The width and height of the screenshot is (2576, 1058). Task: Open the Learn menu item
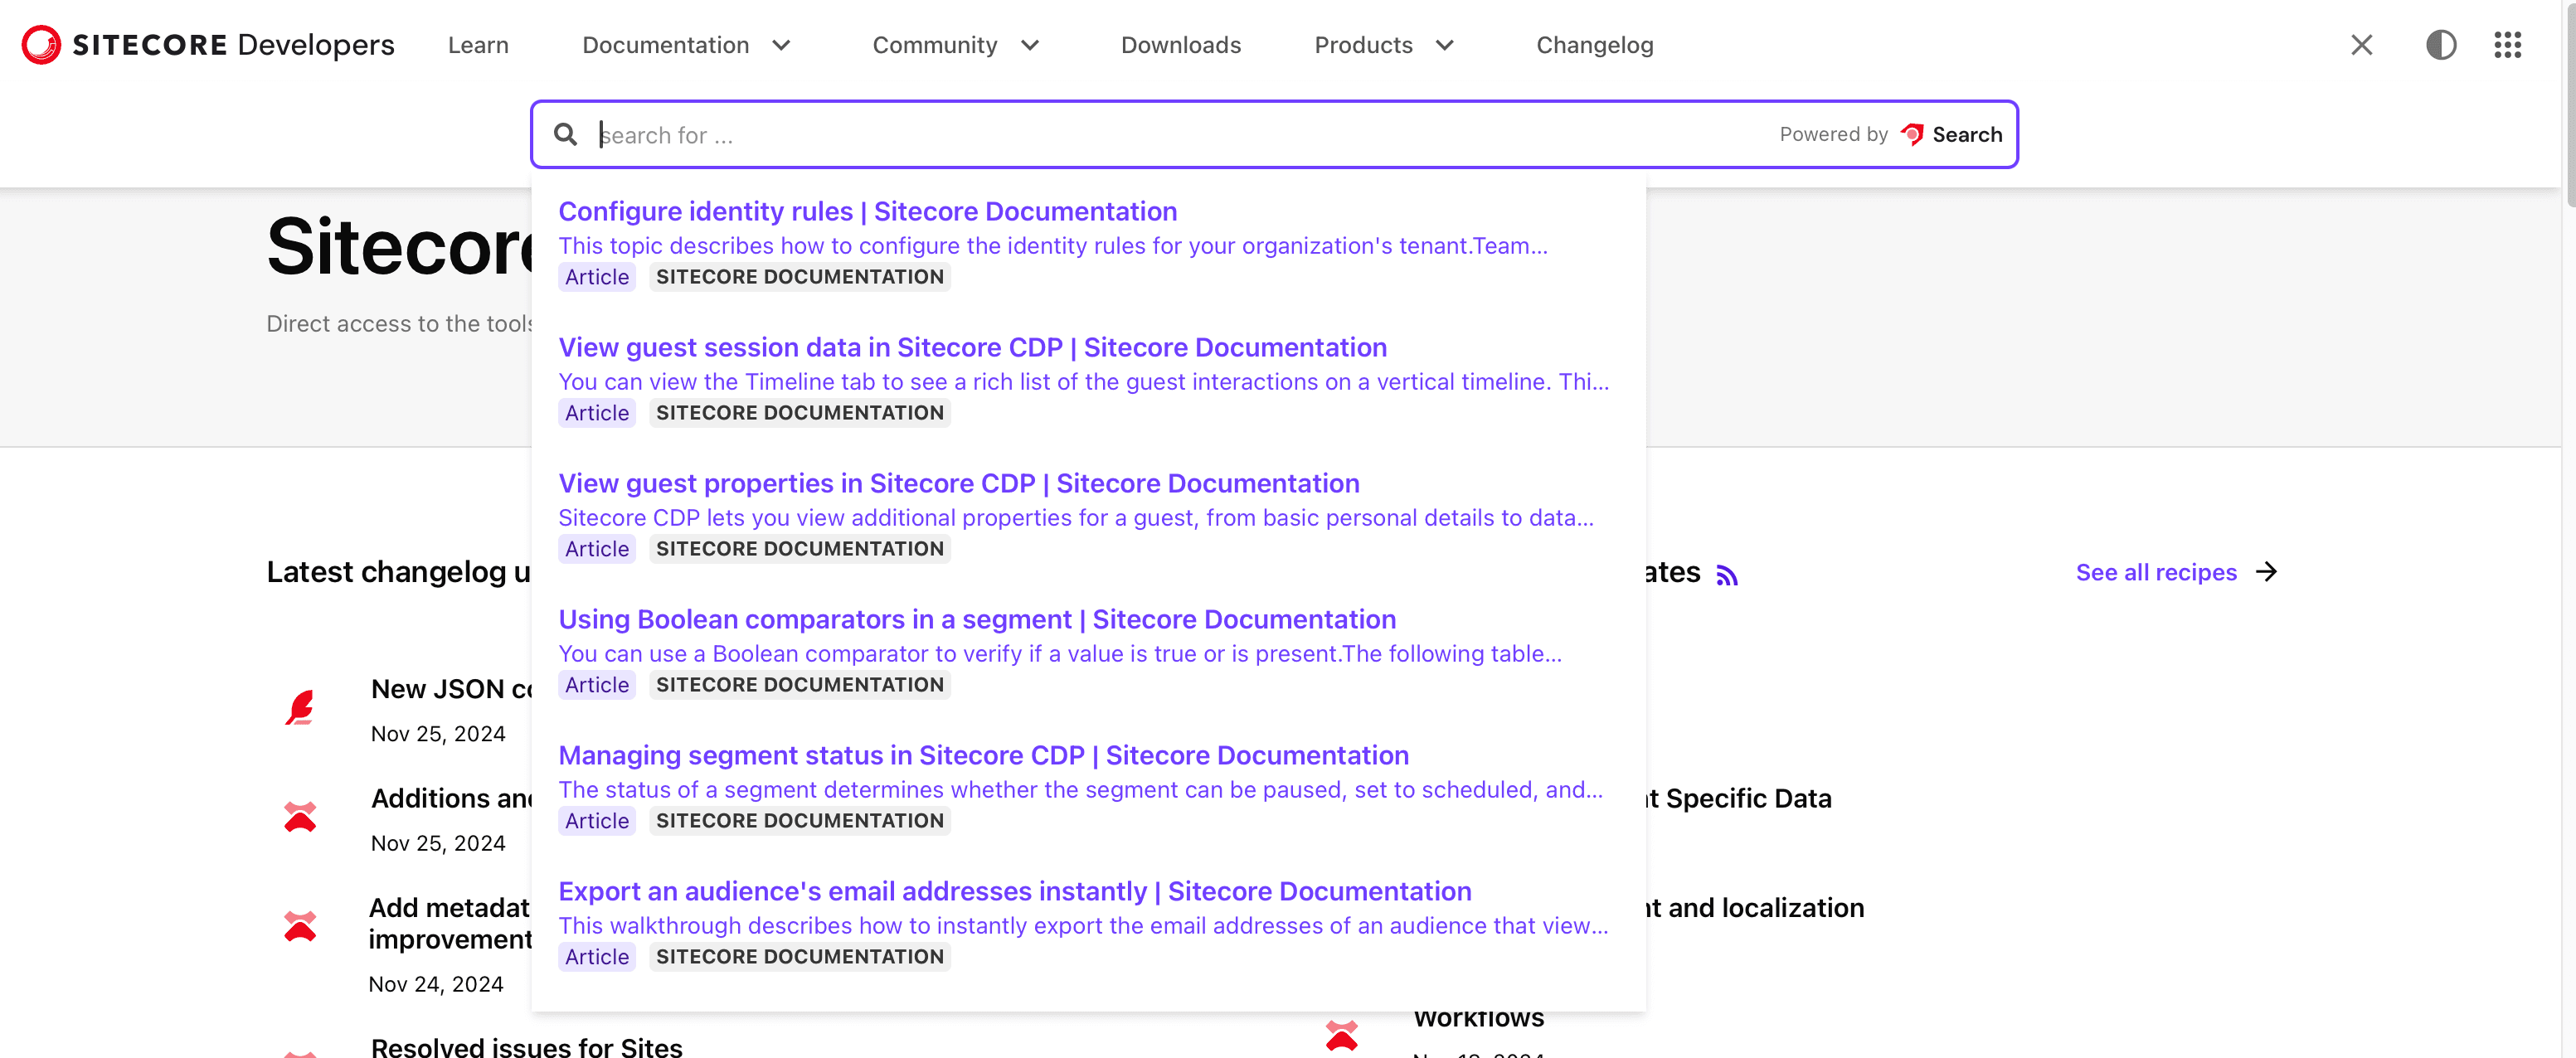coord(478,45)
